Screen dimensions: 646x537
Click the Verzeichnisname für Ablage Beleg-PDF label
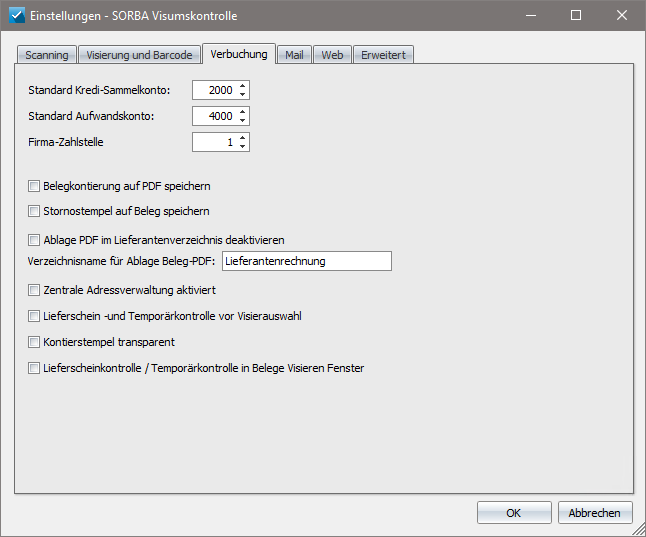coord(122,261)
